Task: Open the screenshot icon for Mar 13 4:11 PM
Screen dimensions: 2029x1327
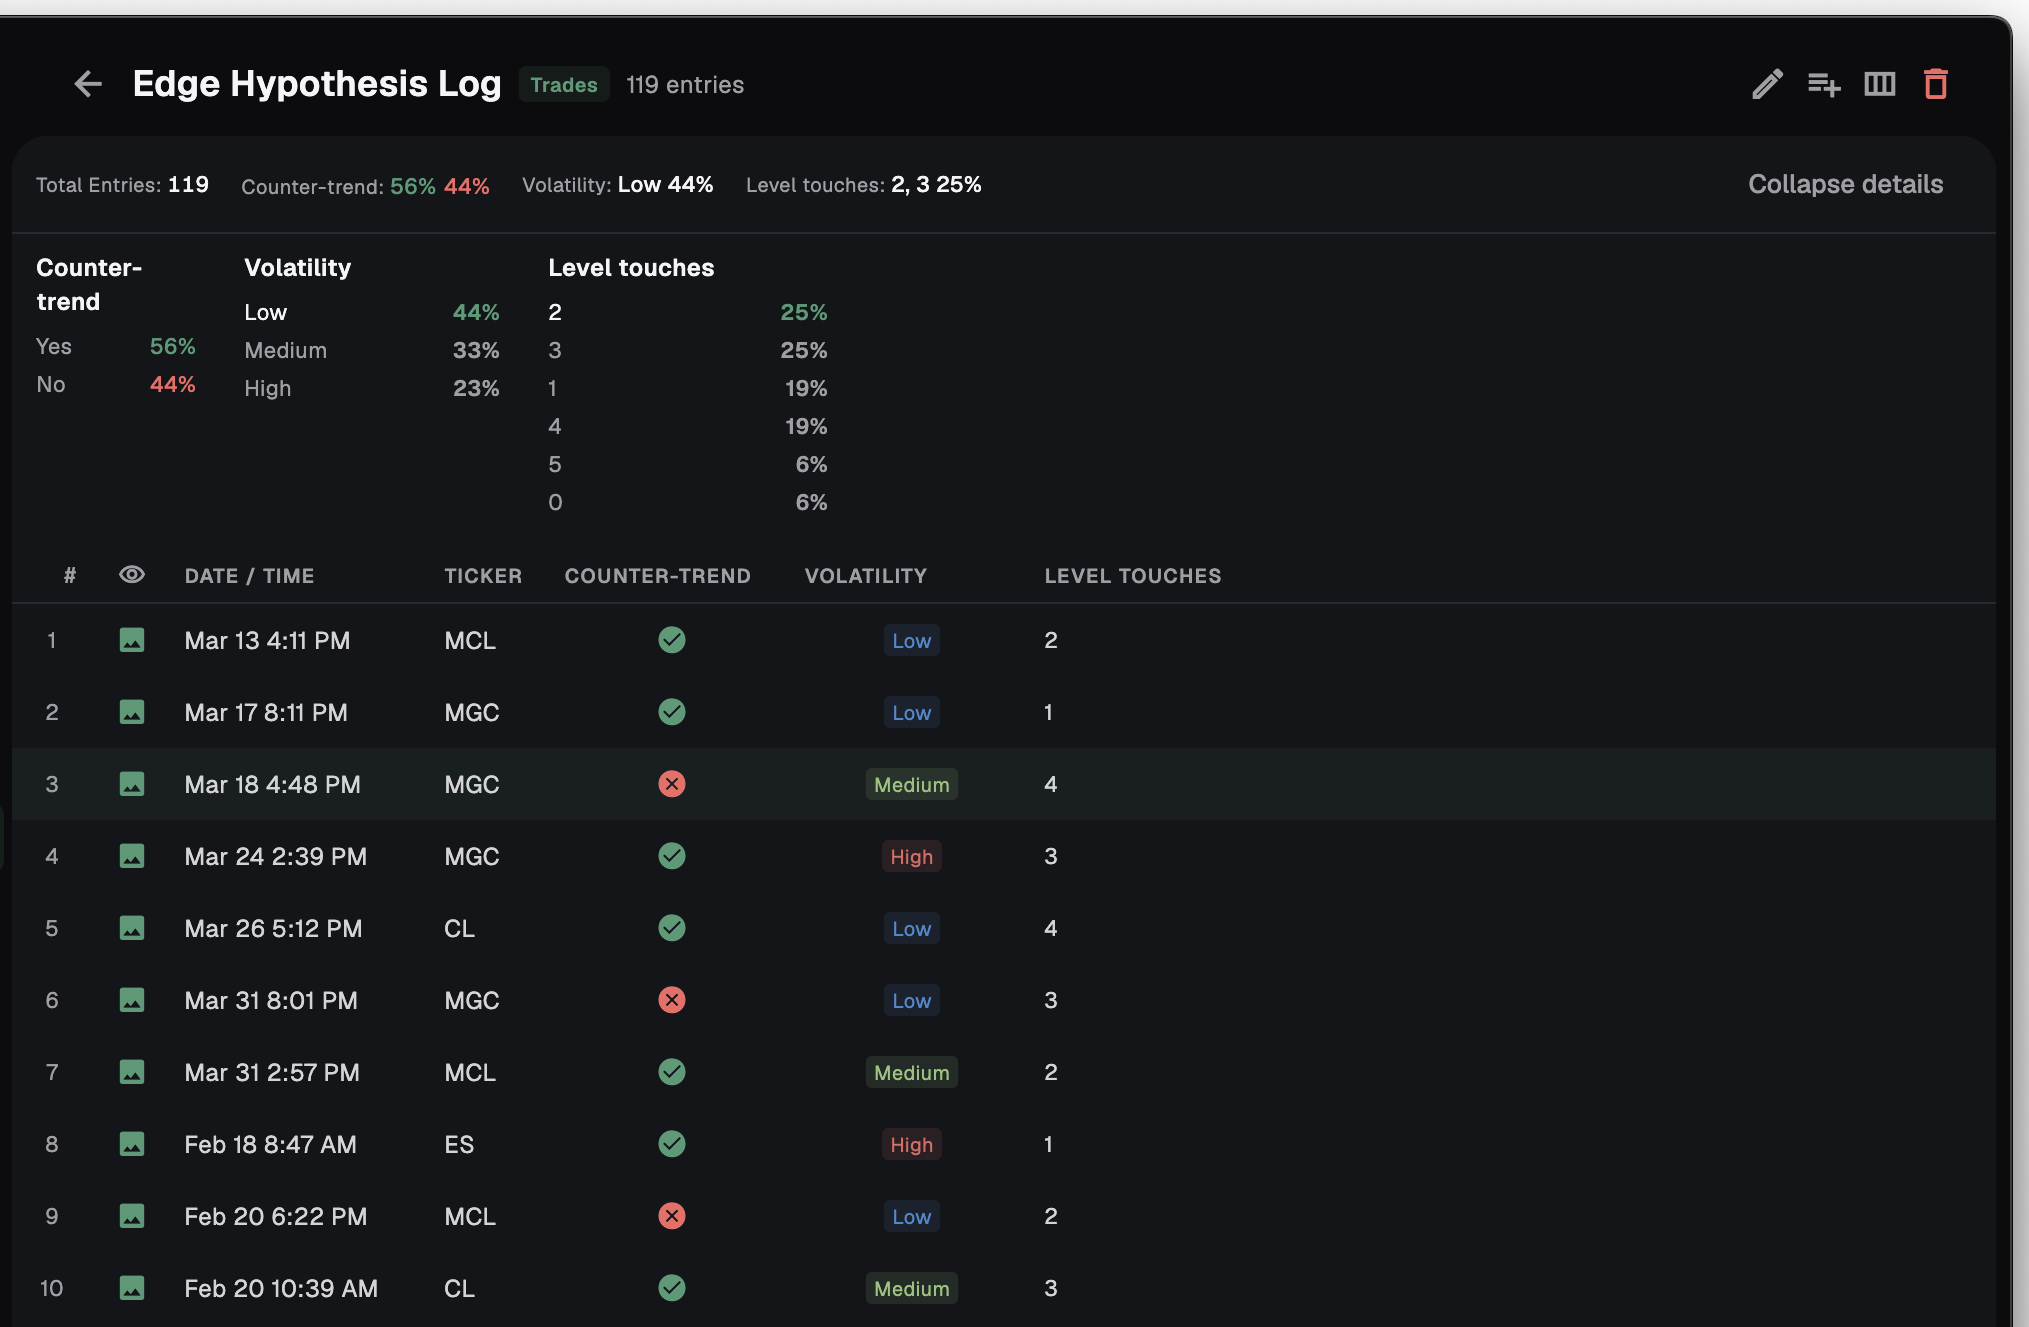Action: [x=132, y=640]
